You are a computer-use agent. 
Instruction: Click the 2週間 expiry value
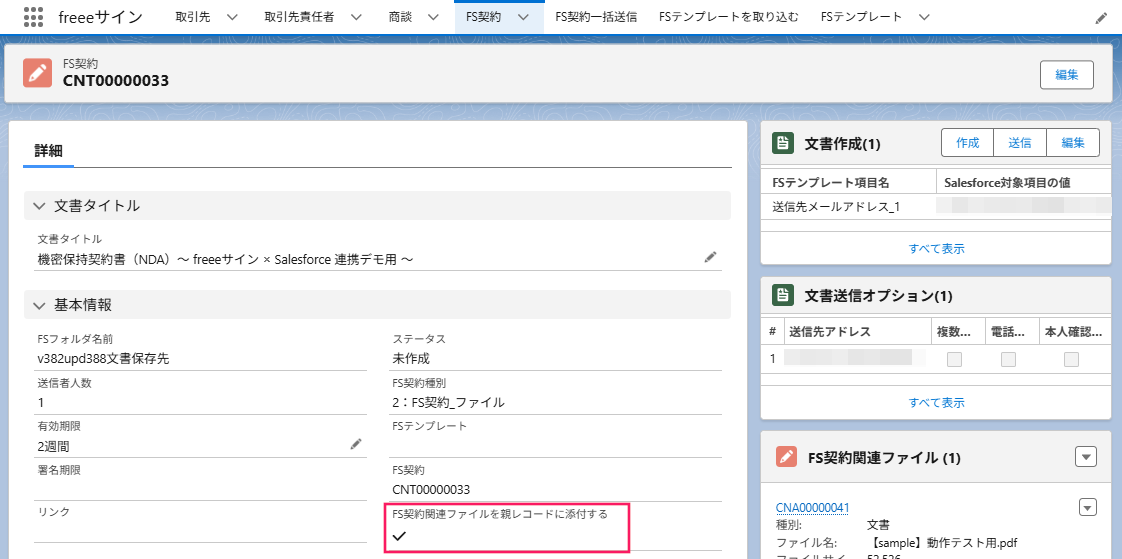[54, 446]
